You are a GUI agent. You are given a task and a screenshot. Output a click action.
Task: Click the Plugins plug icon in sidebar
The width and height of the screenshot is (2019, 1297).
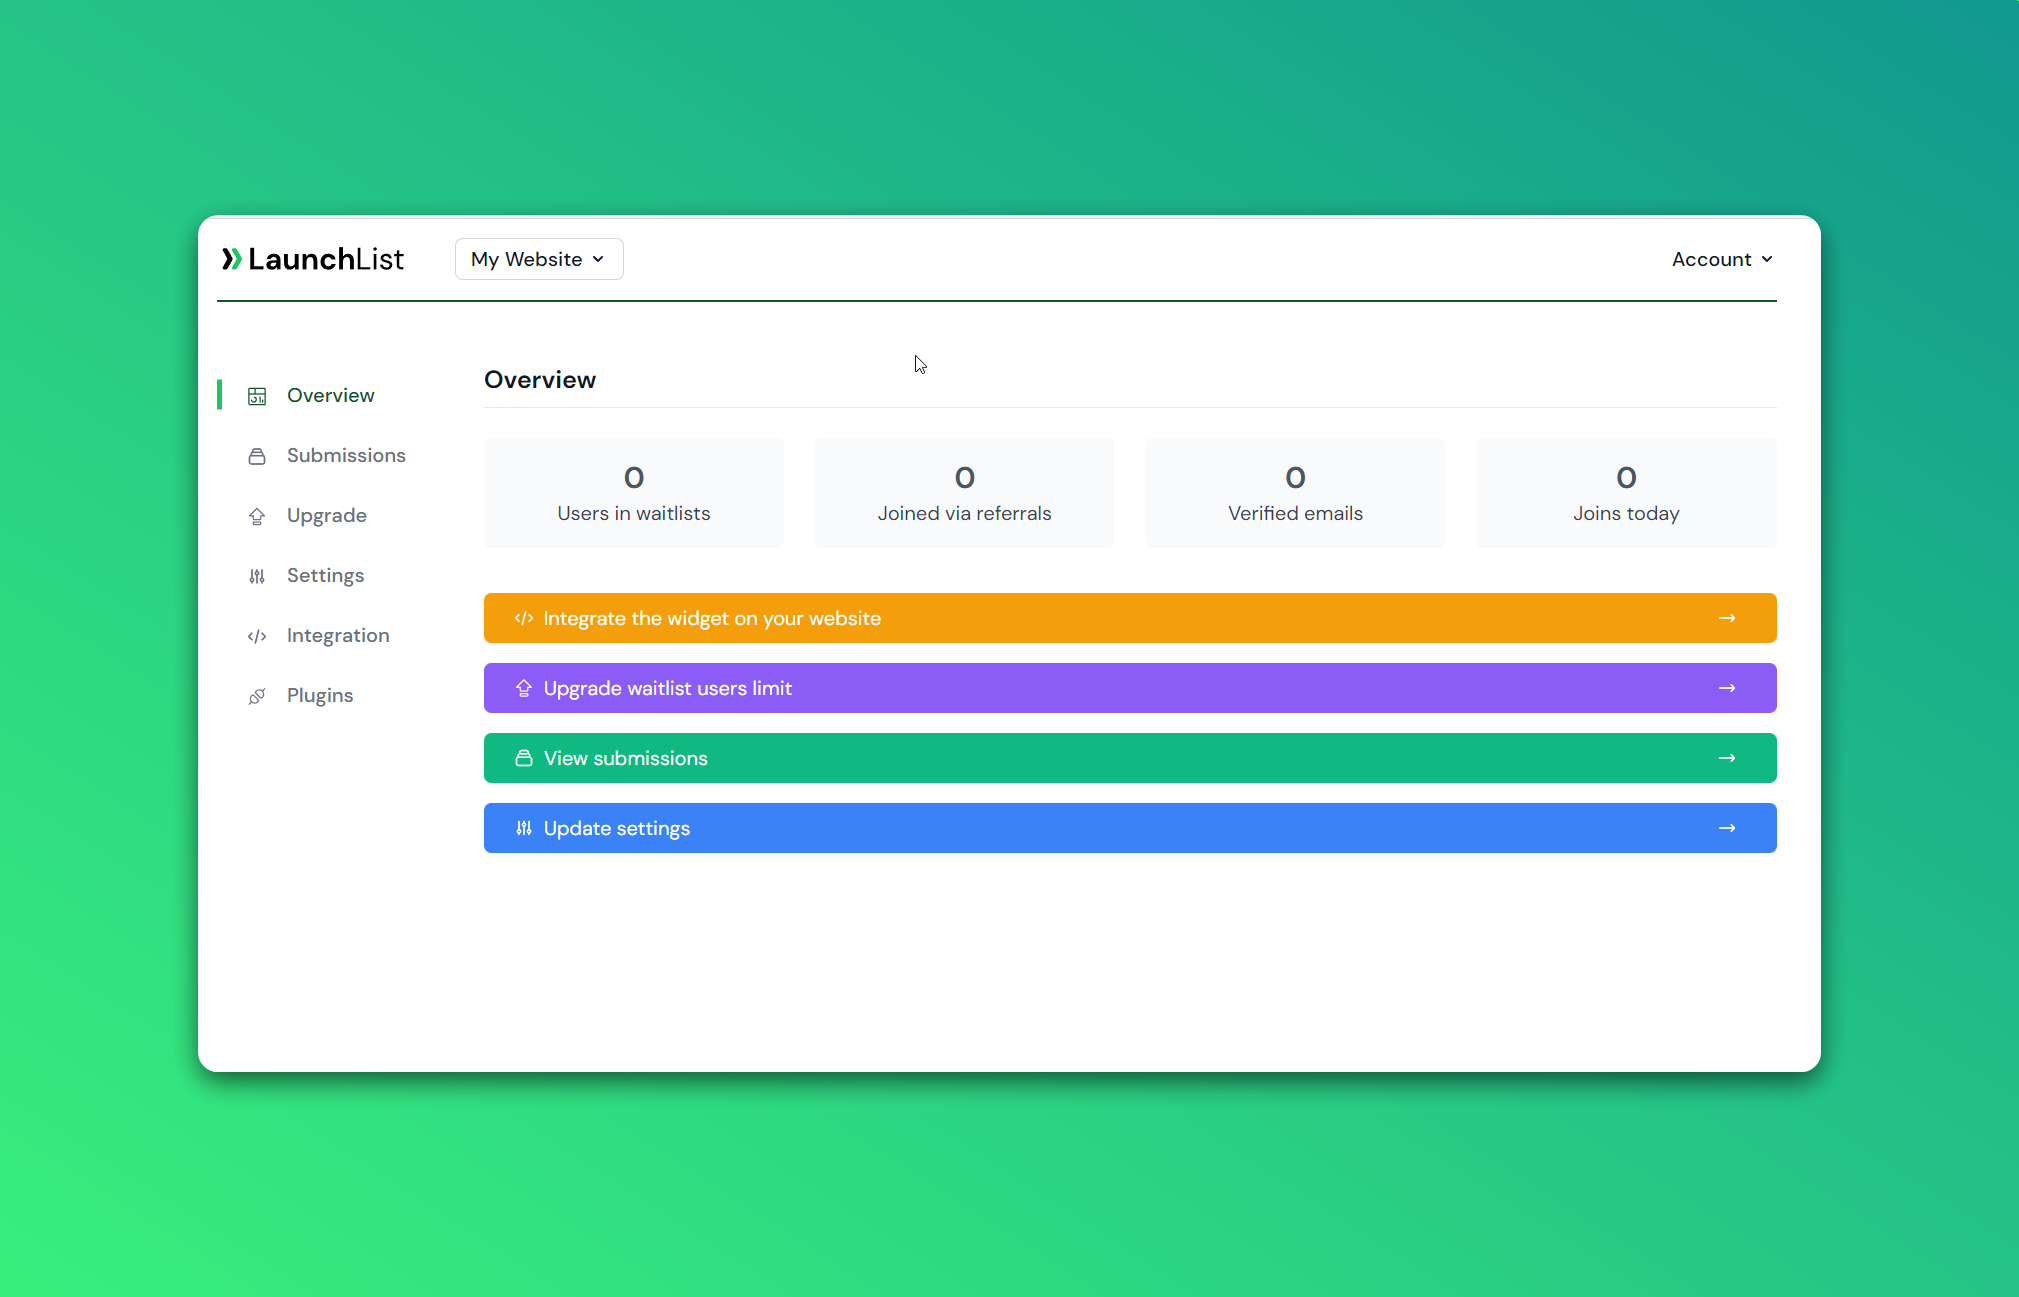click(x=257, y=696)
